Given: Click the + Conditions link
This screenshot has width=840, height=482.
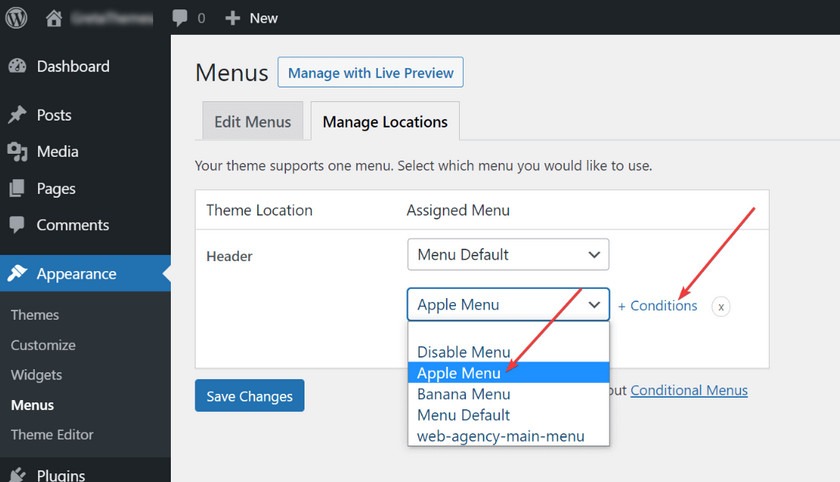Looking at the screenshot, I should pyautogui.click(x=657, y=306).
